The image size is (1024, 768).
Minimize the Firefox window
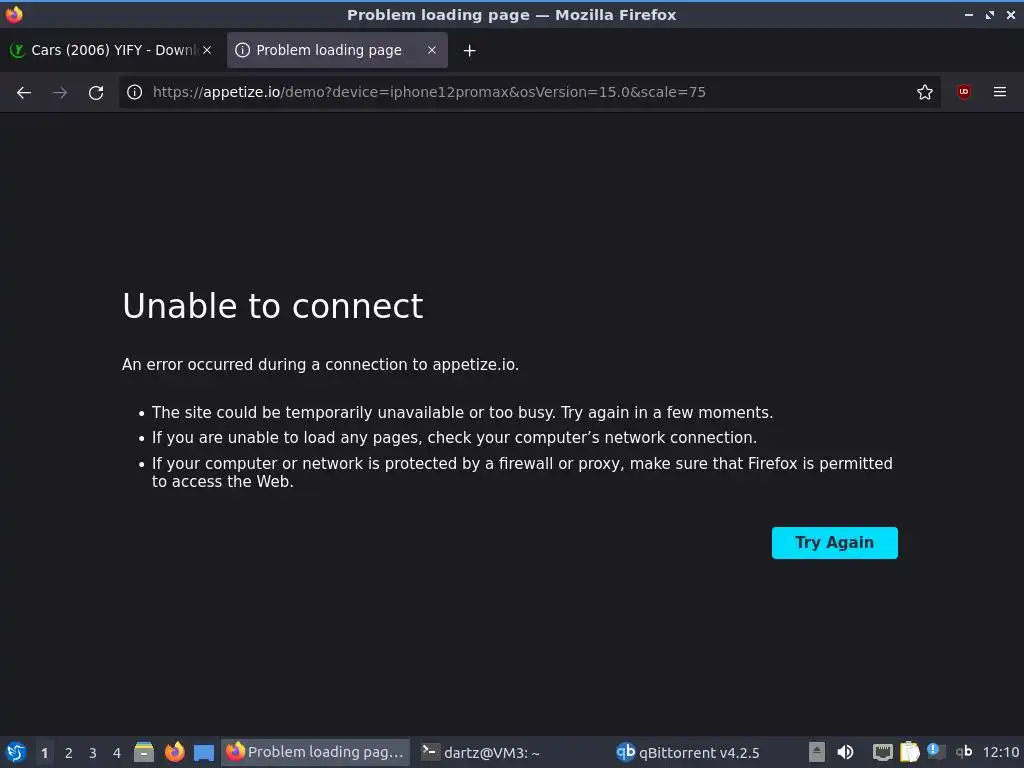tap(968, 14)
